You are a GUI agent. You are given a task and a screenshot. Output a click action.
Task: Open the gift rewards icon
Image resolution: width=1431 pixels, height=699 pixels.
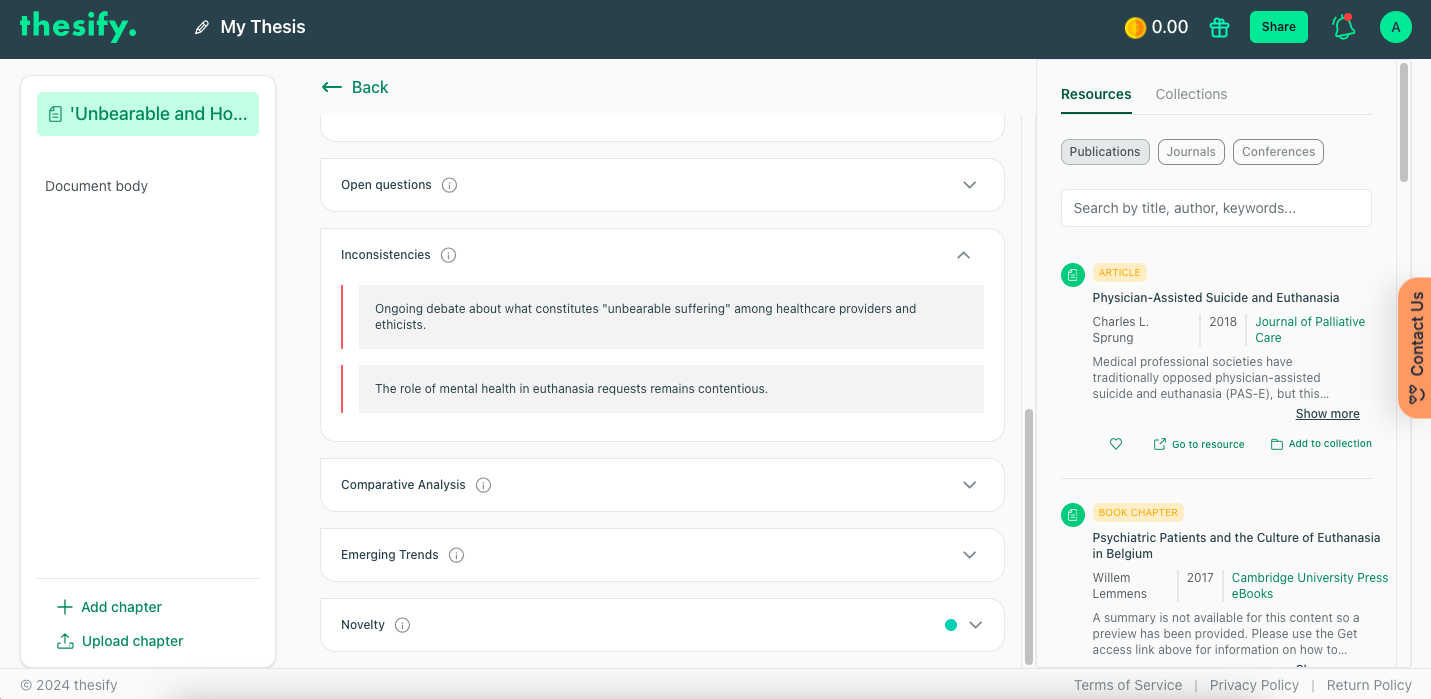click(1218, 27)
